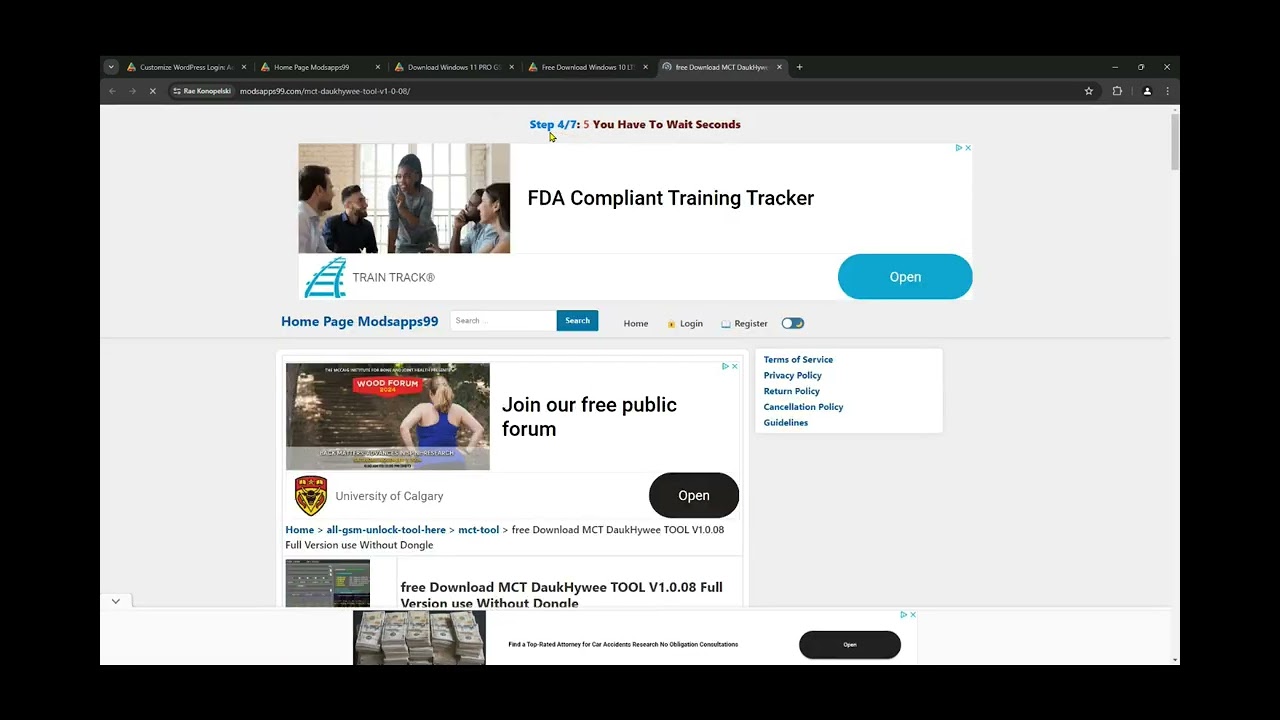Viewport: 1280px width, 720px height.
Task: Close the Customize WordPress Login tab
Action: point(243,67)
